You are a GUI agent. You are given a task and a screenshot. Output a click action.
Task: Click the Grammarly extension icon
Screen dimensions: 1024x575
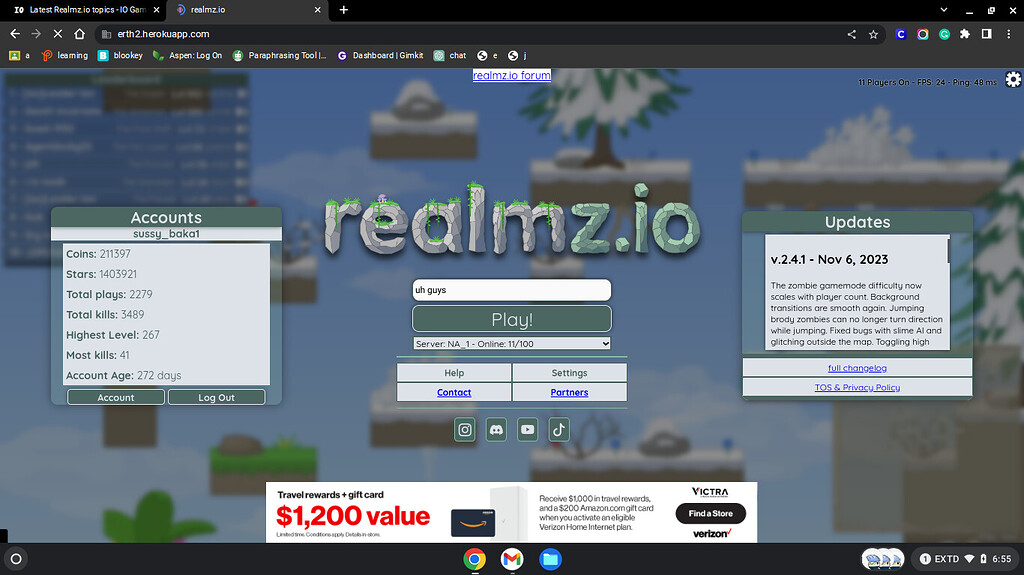tap(944, 34)
